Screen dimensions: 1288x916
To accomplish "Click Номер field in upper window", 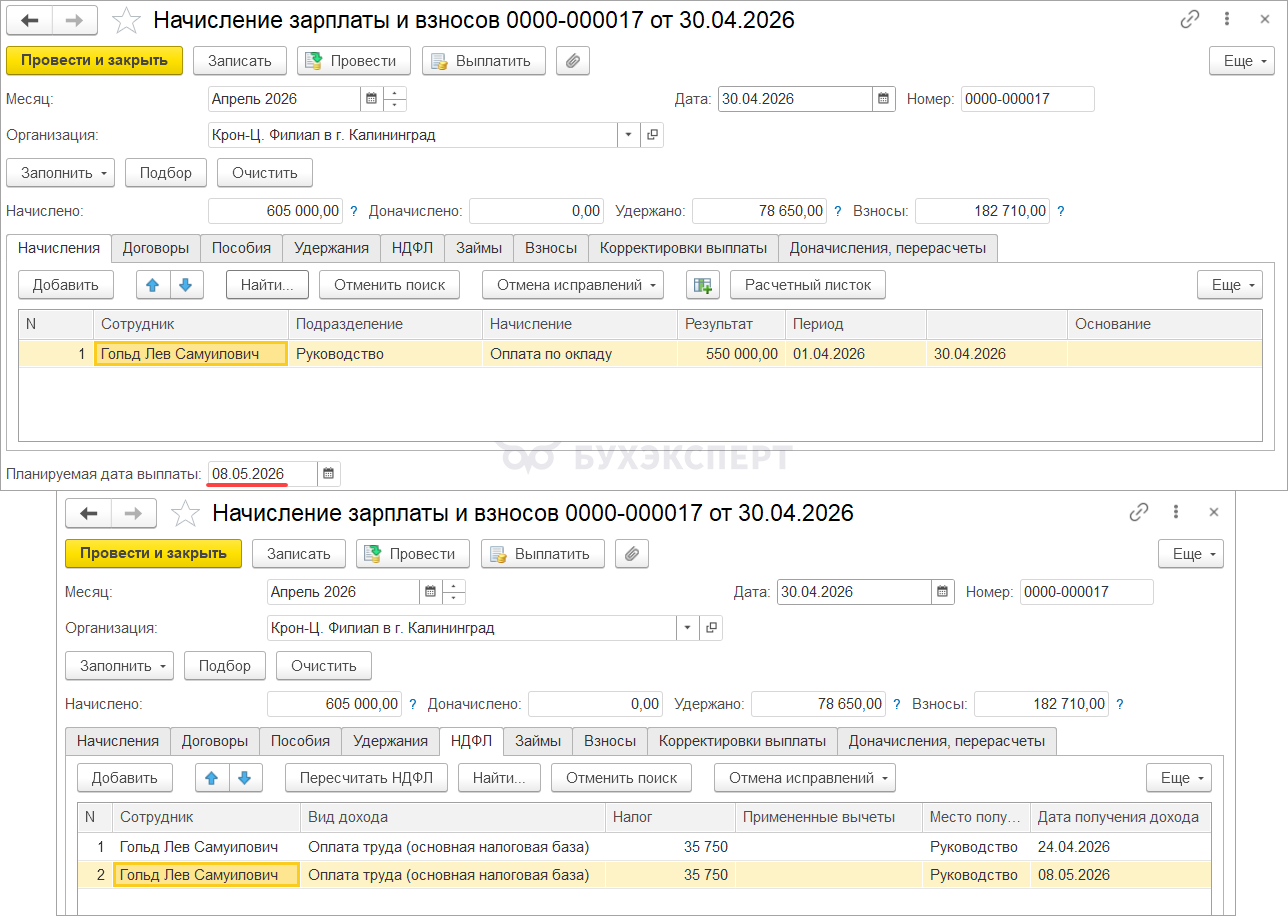I will 1028,99.
